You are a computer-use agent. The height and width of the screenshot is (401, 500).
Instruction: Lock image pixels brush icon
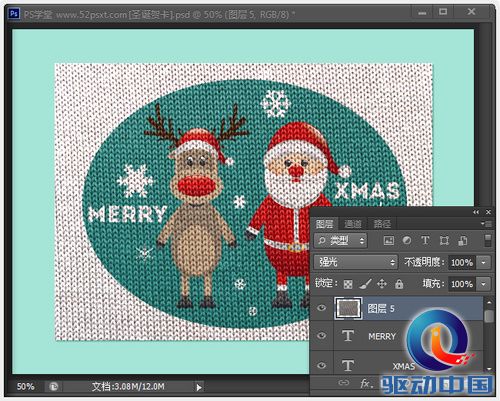[365, 284]
